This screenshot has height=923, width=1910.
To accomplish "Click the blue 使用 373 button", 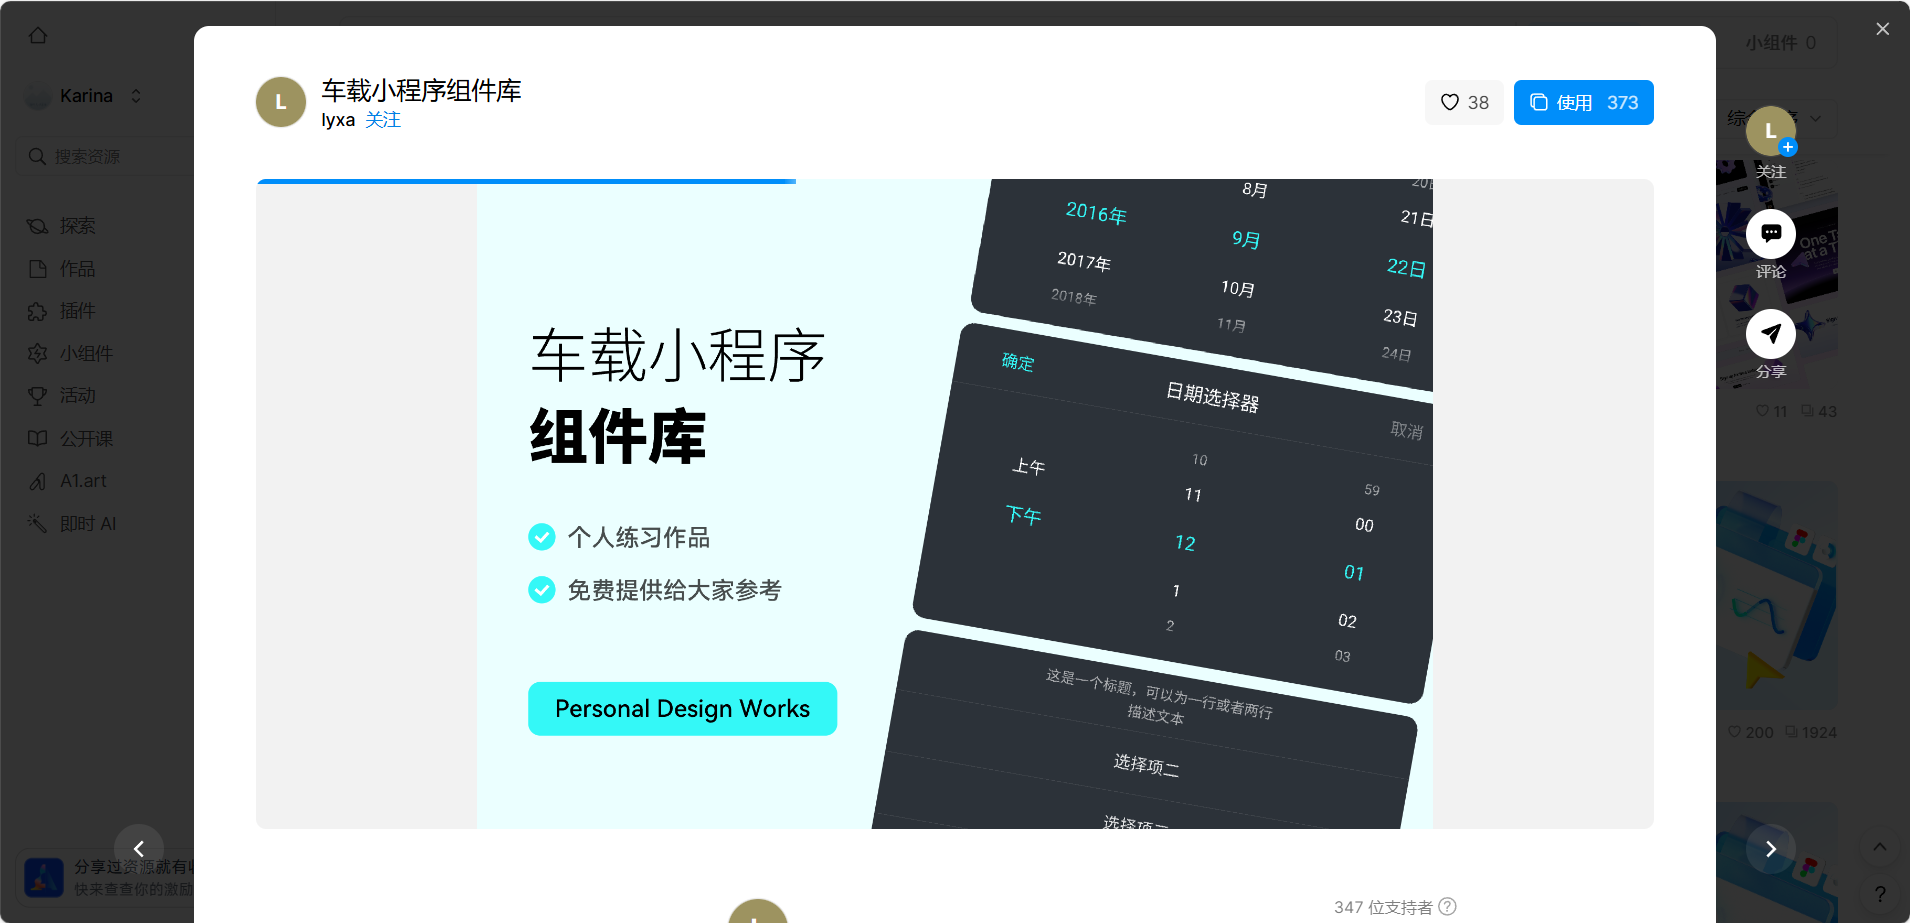I will point(1583,102).
